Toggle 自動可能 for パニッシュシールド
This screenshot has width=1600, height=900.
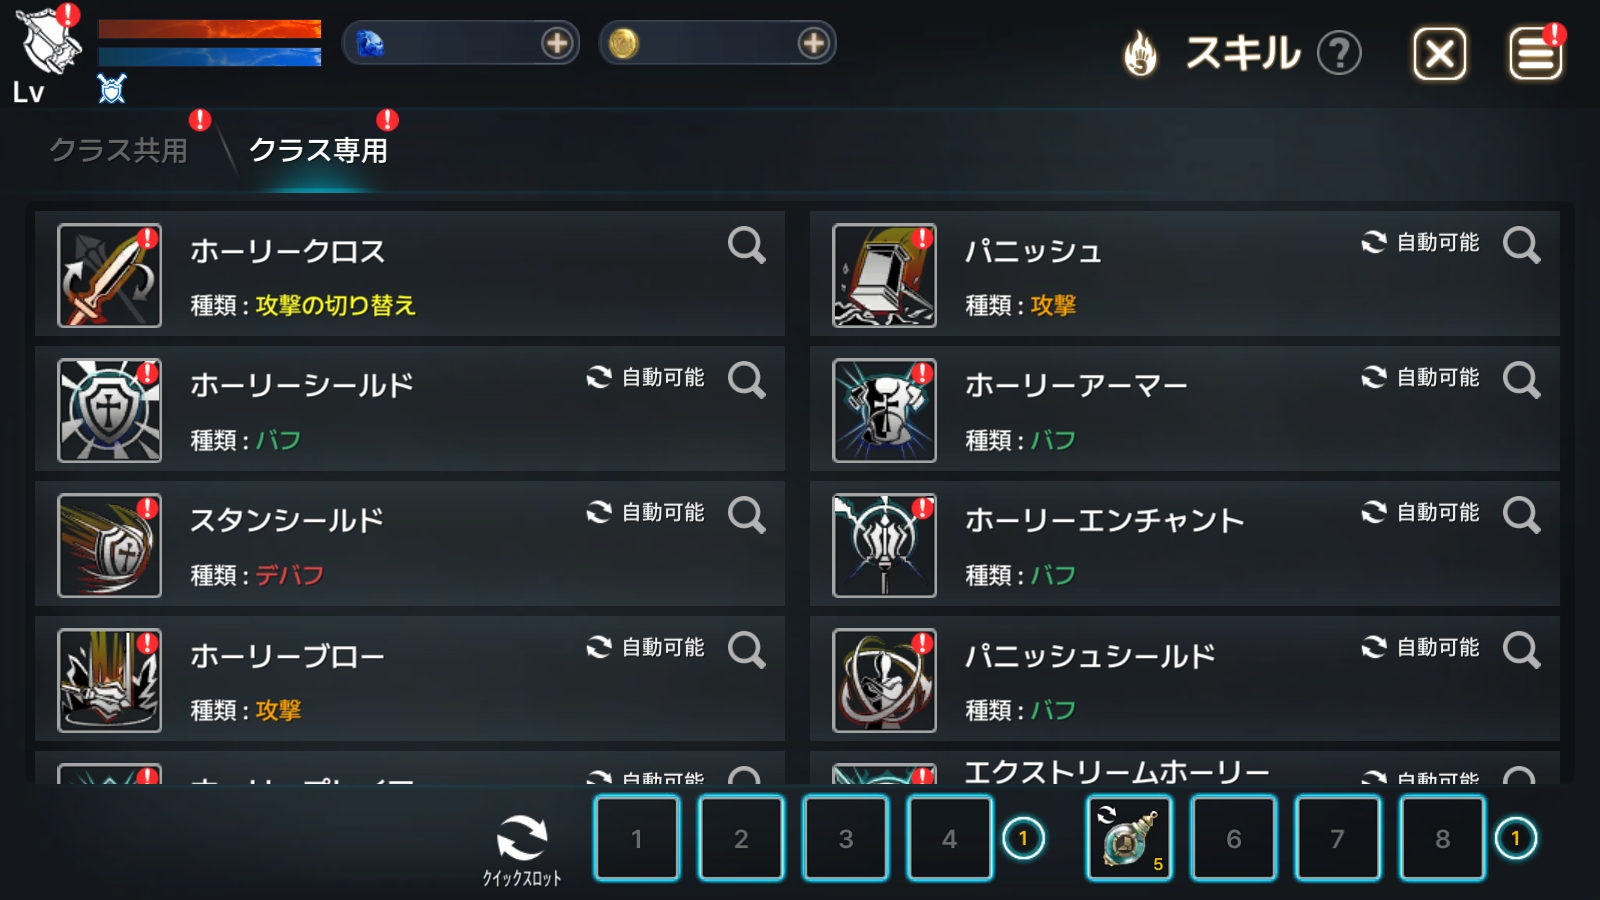tap(1420, 647)
